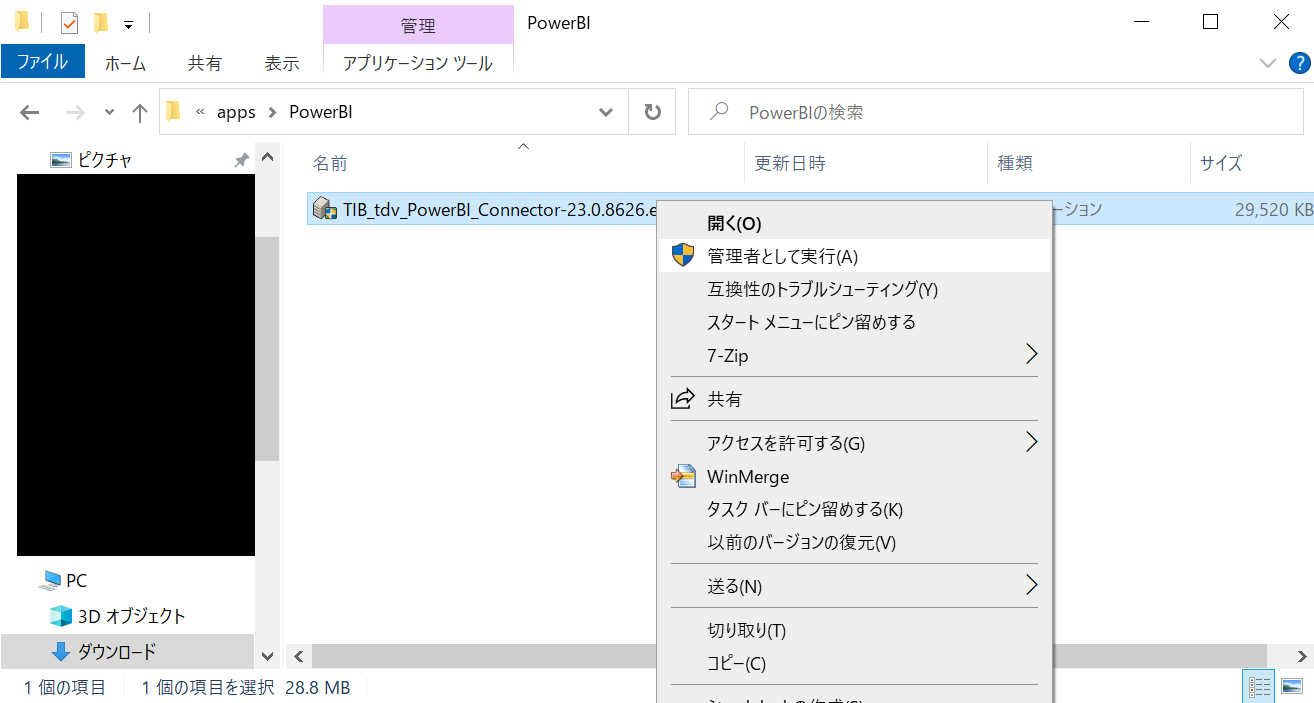Refresh the PowerBI folder view

pyautogui.click(x=653, y=113)
